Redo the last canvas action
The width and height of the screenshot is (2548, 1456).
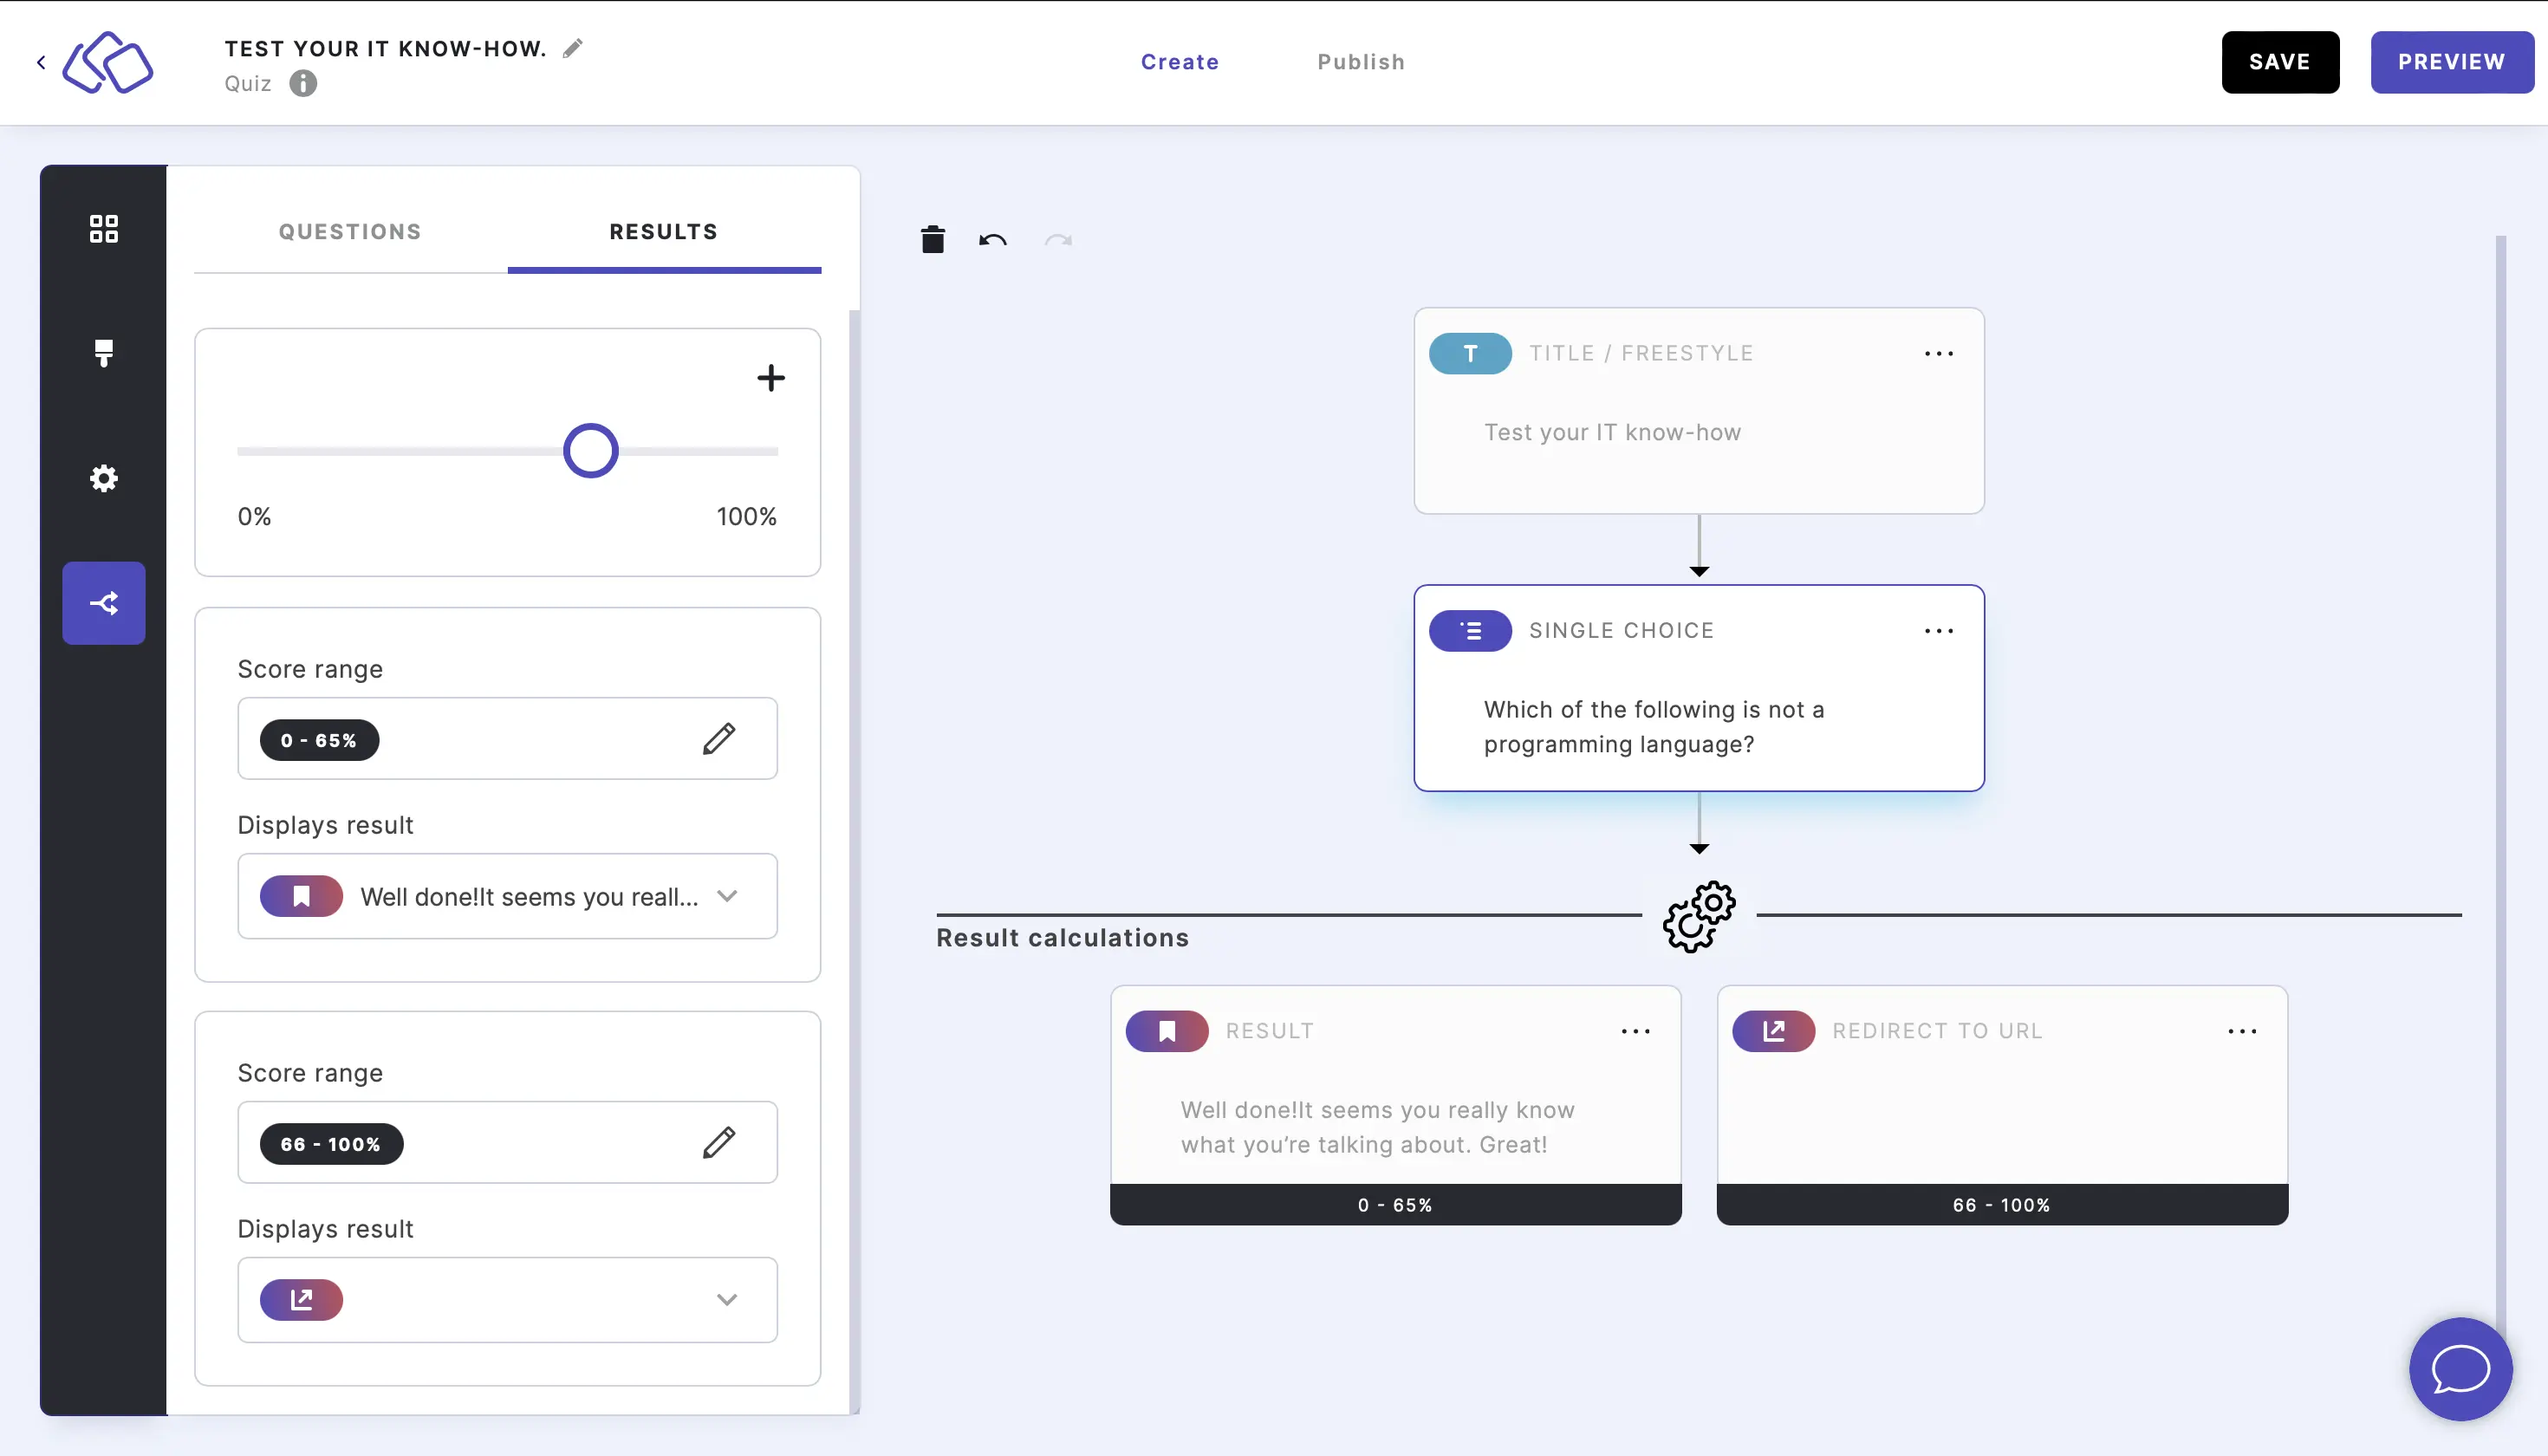(1058, 240)
